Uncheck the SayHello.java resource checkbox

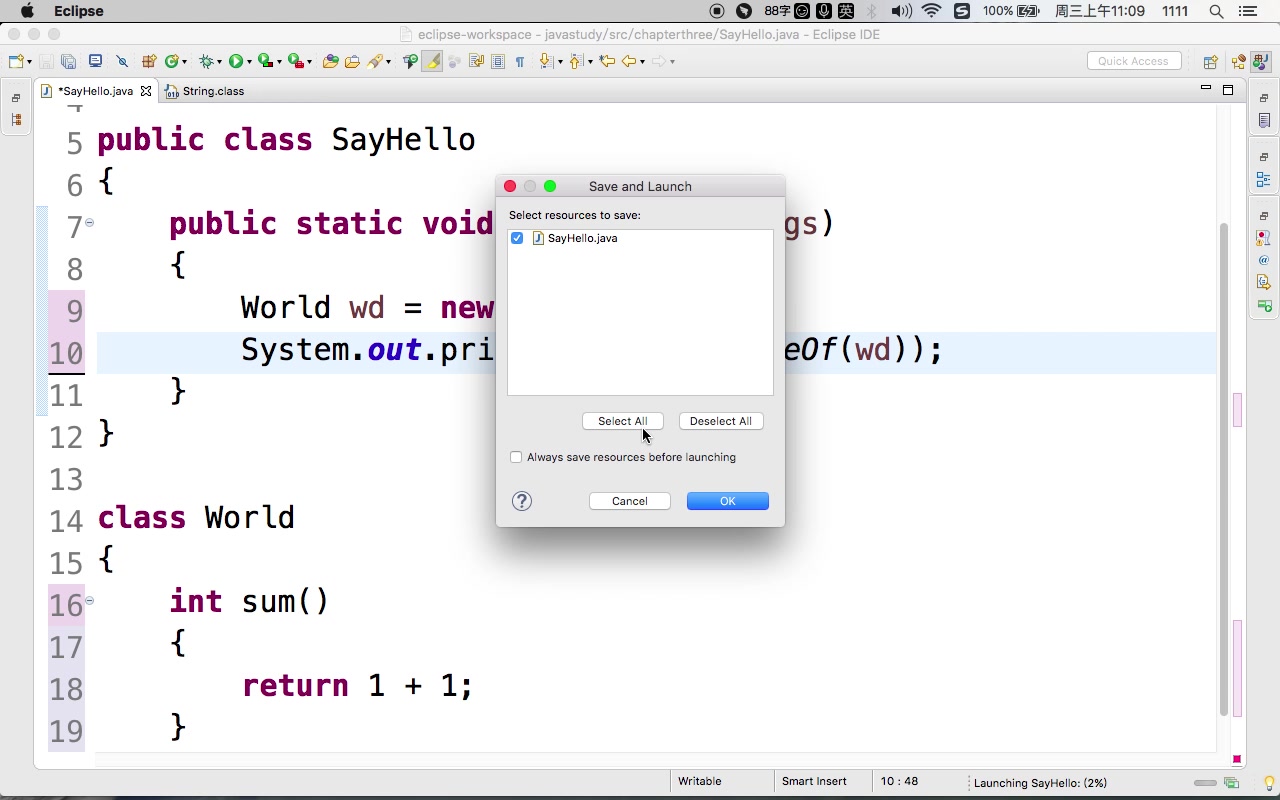tap(517, 238)
